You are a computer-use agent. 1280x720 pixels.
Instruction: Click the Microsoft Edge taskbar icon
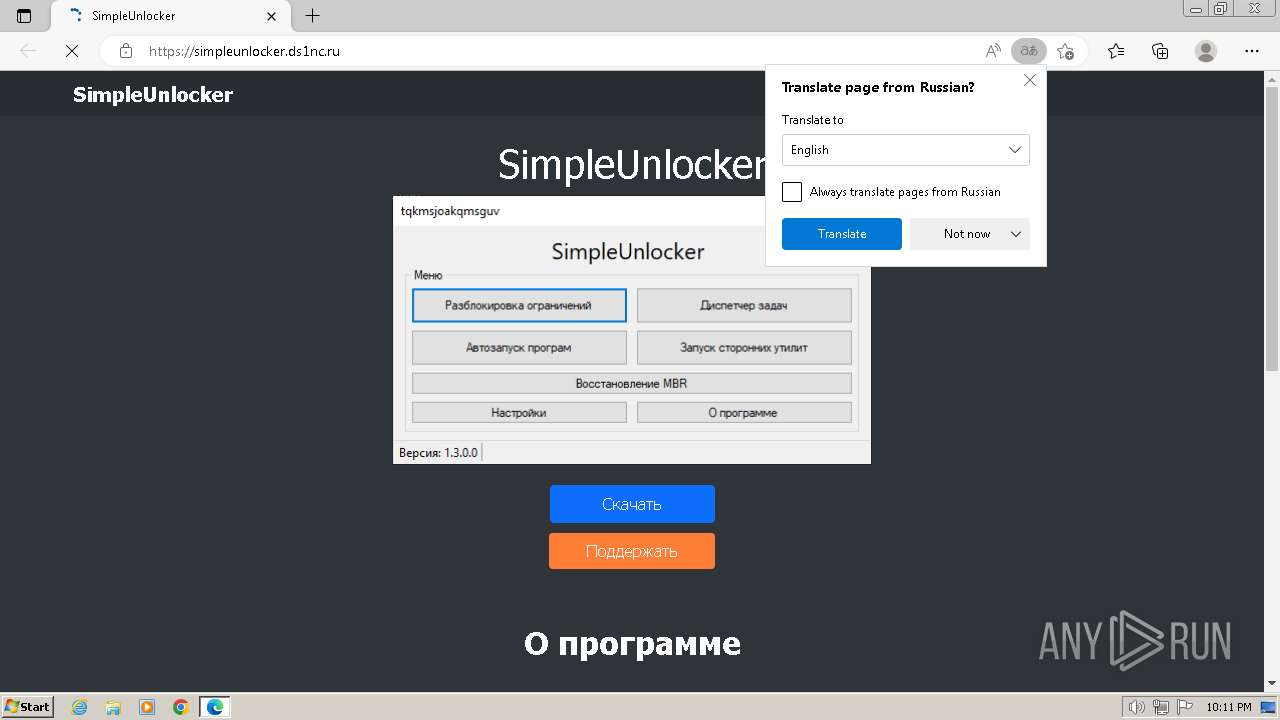coord(215,707)
